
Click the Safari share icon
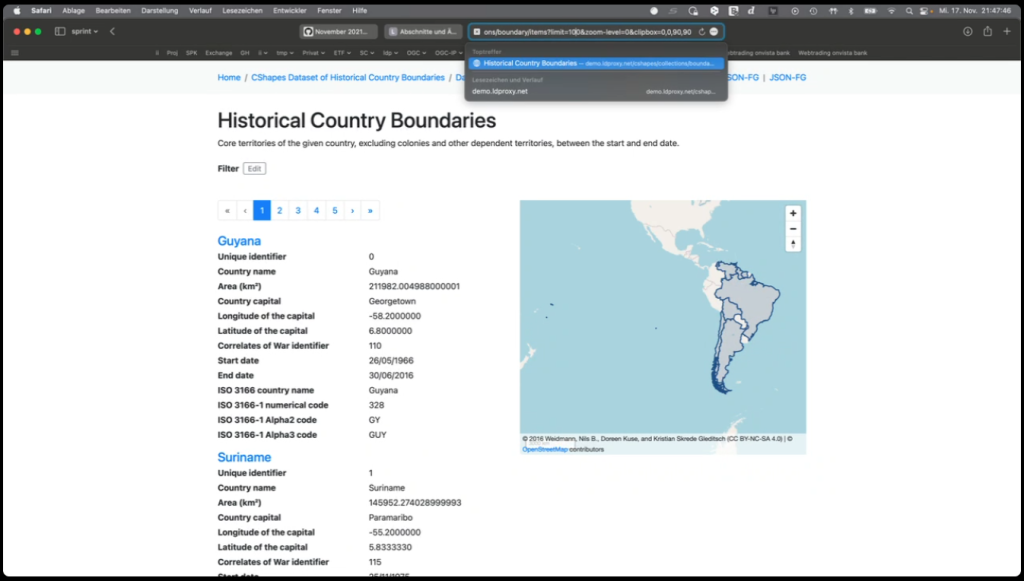[x=987, y=31]
